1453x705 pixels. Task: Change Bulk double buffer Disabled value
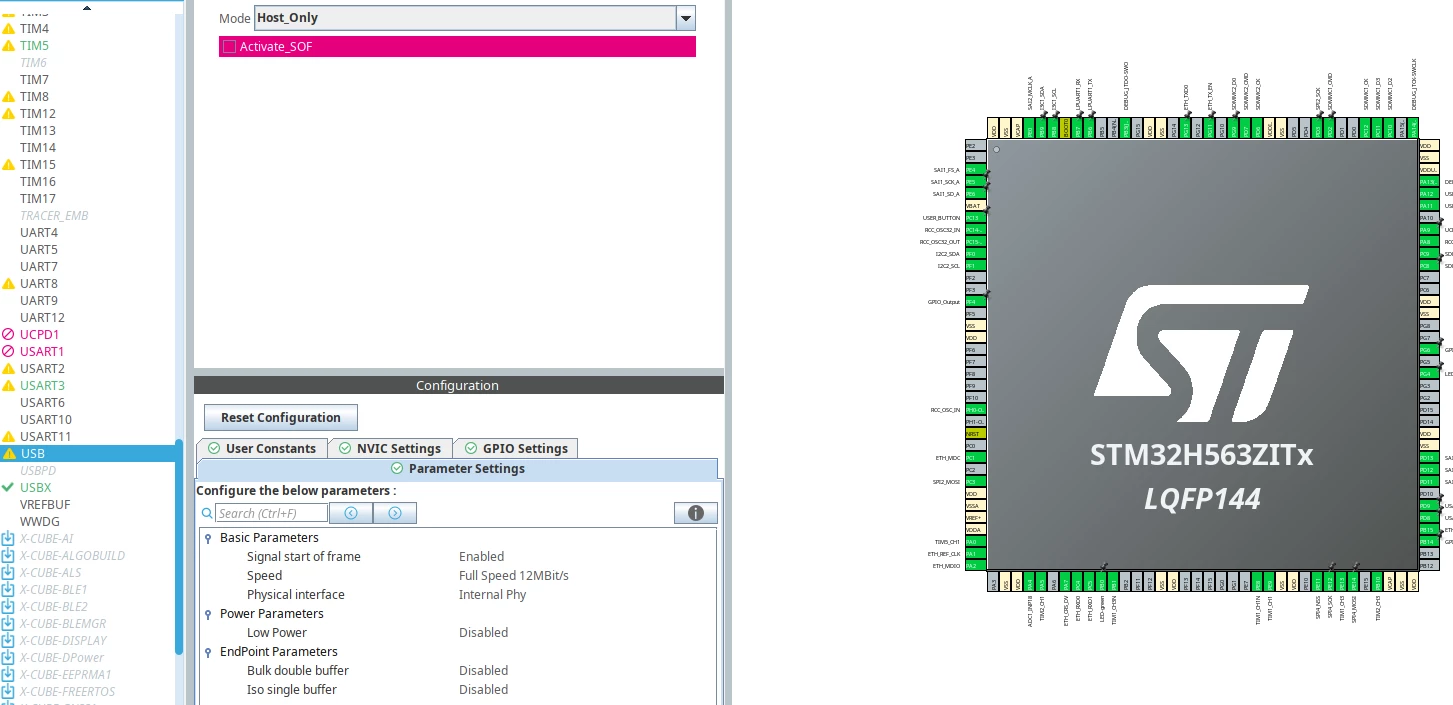[x=484, y=671]
